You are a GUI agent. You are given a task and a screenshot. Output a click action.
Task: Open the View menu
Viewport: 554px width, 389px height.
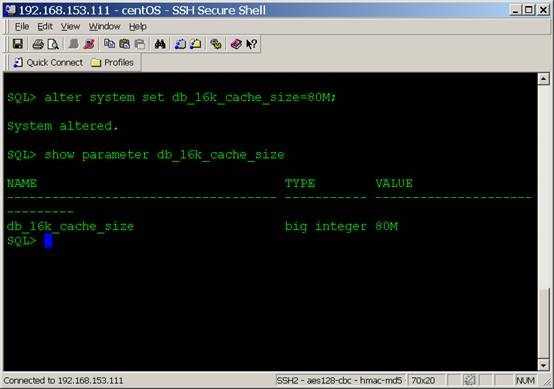point(70,26)
